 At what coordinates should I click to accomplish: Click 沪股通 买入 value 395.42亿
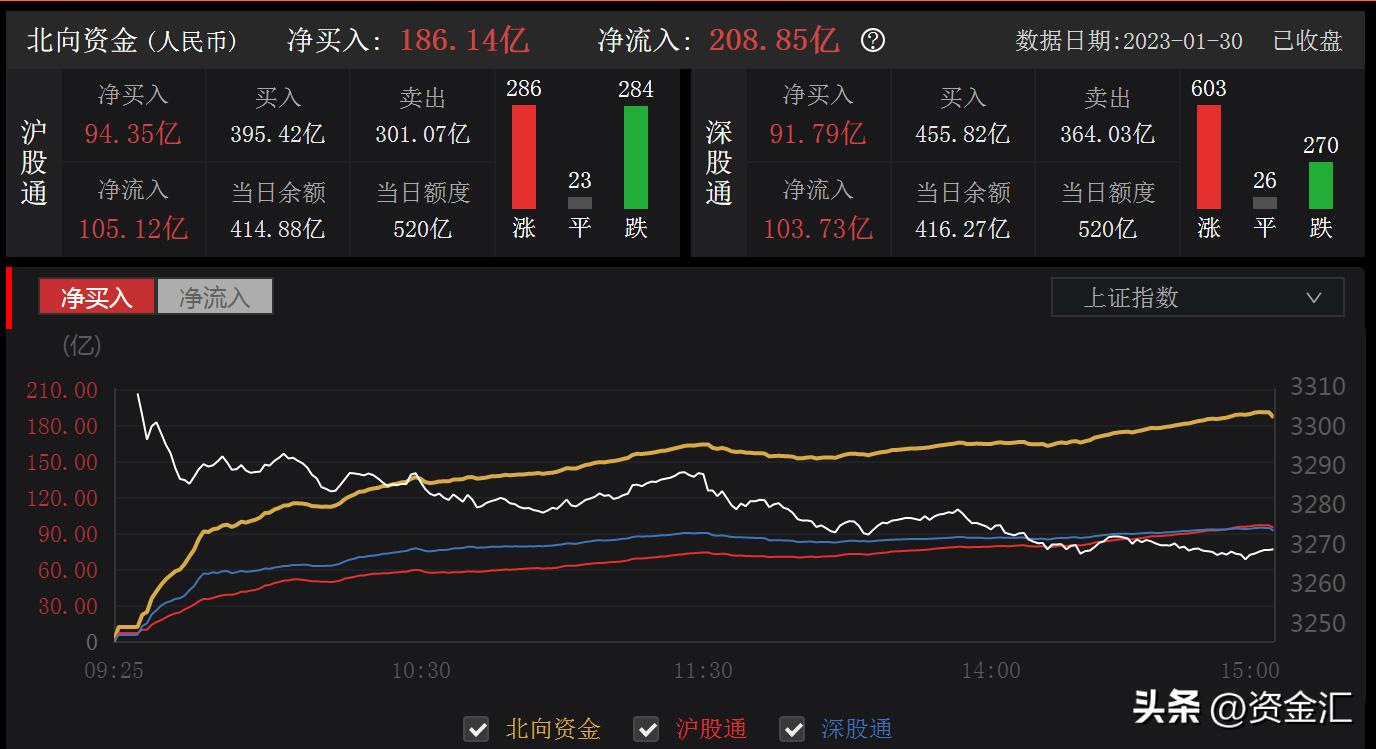tap(278, 133)
